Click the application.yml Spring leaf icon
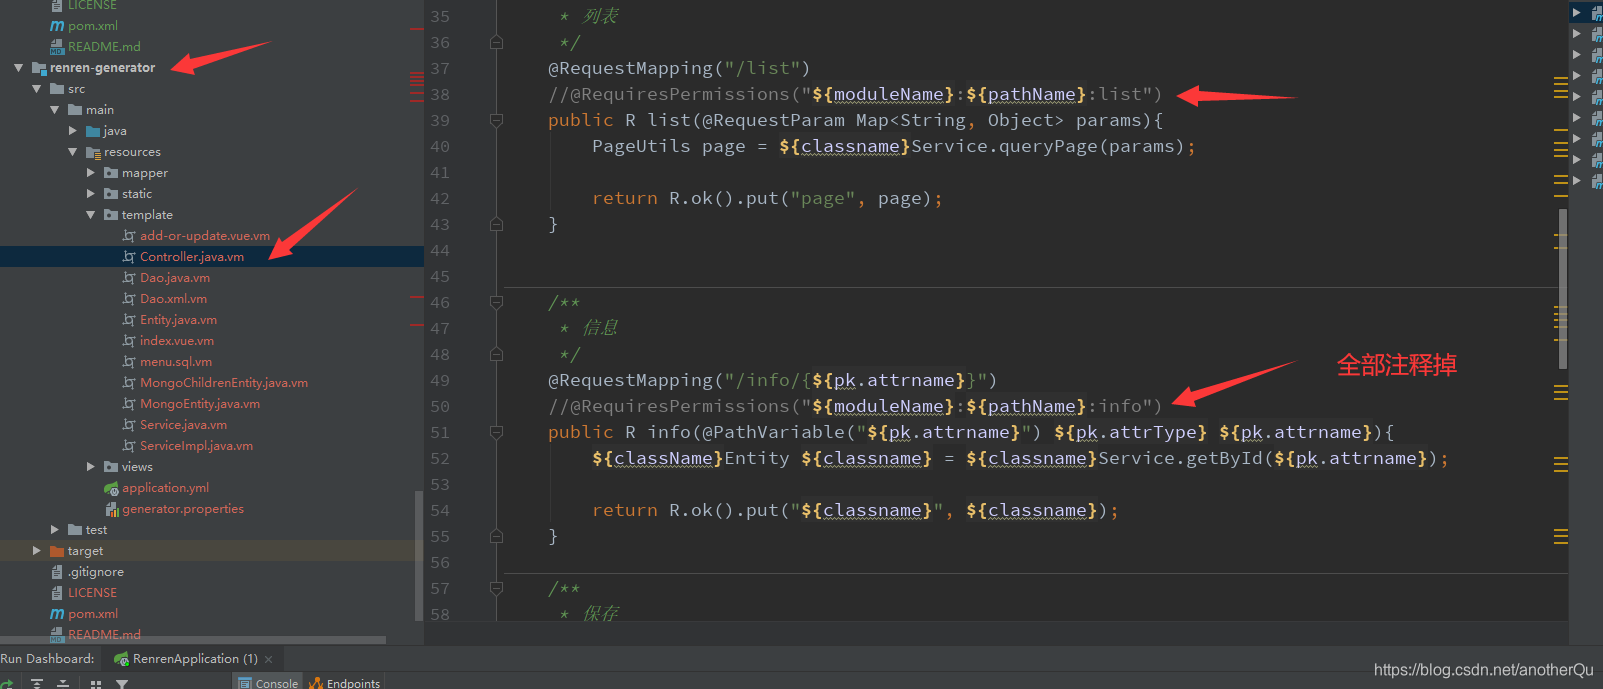Viewport: 1603px width, 689px height. (x=111, y=488)
